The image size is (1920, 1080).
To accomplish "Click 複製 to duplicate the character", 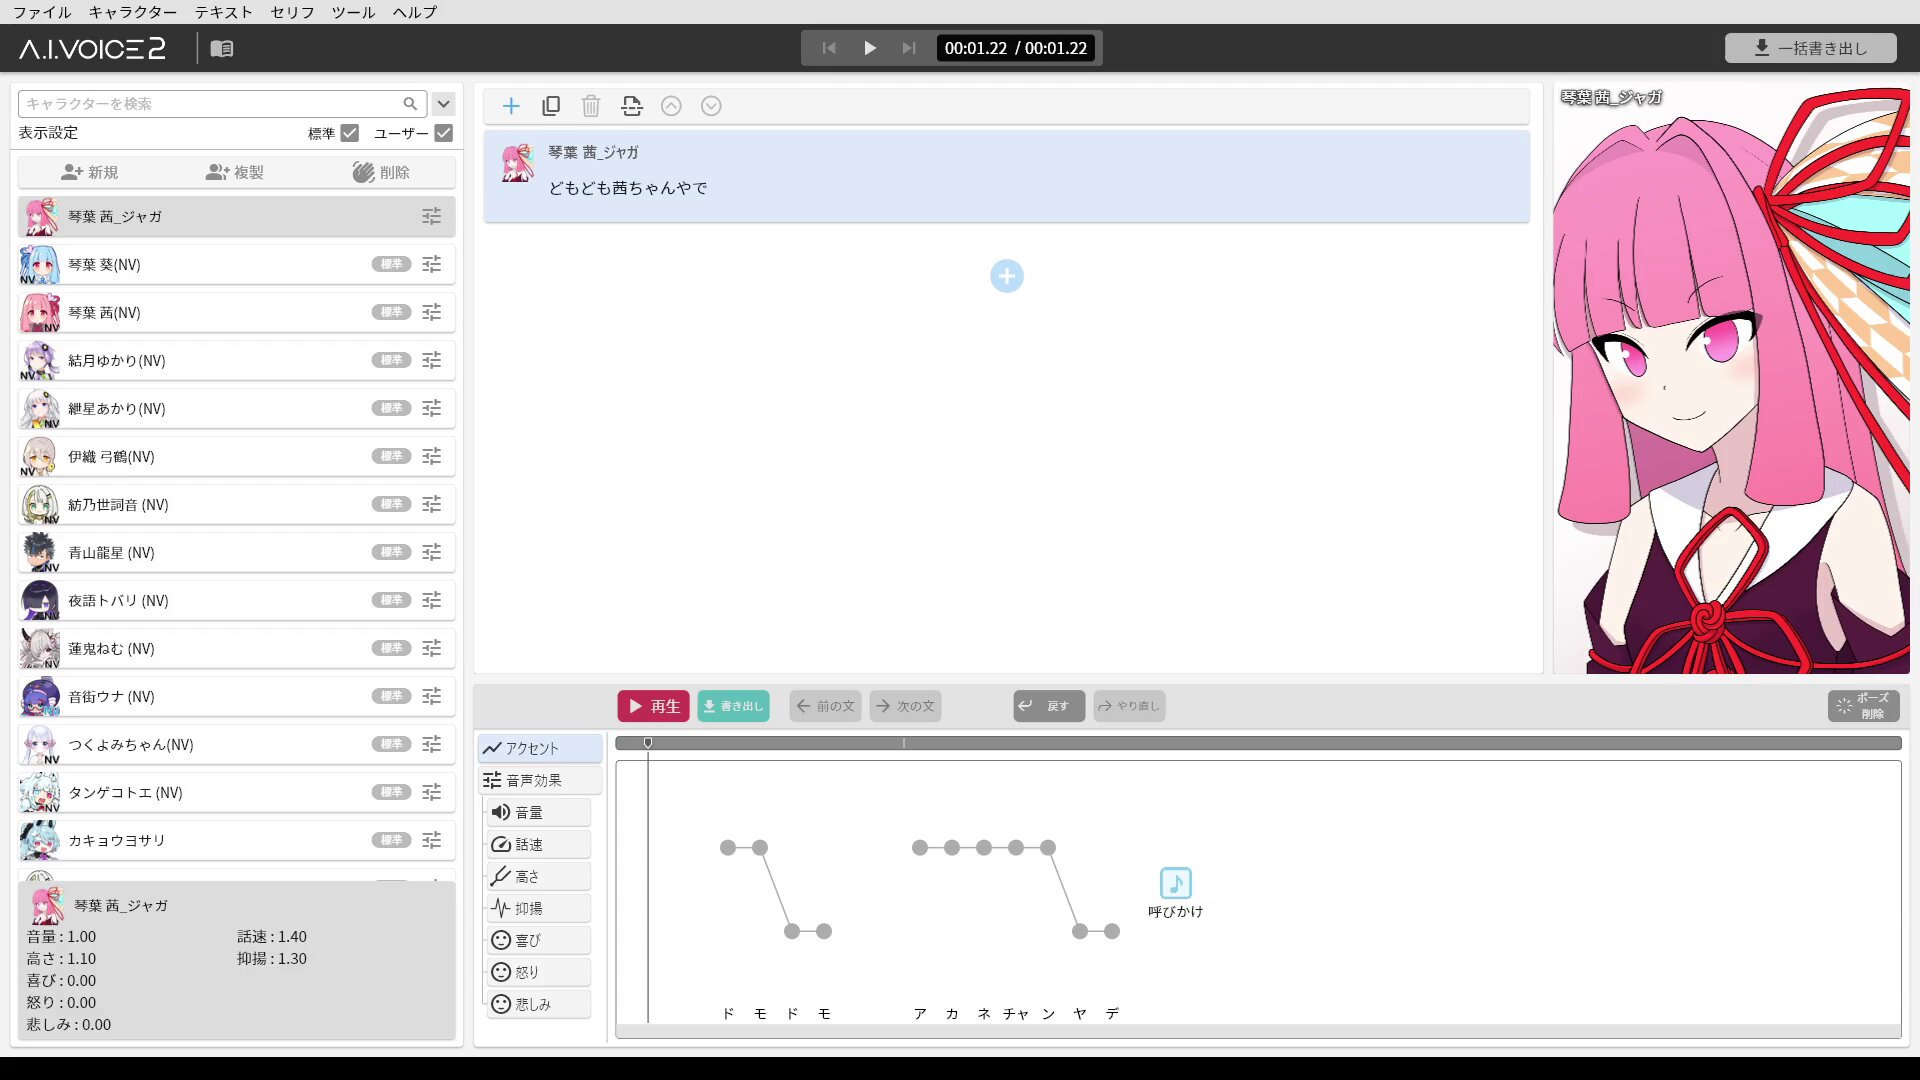I will click(235, 172).
